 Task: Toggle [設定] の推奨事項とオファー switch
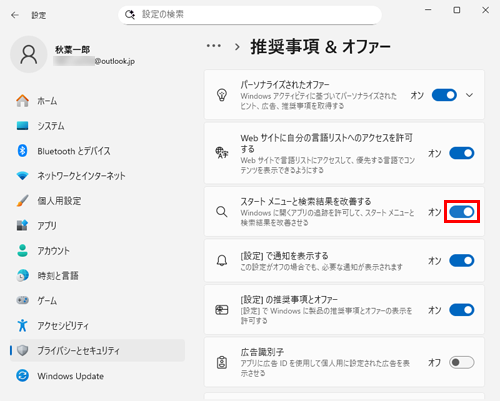462,310
